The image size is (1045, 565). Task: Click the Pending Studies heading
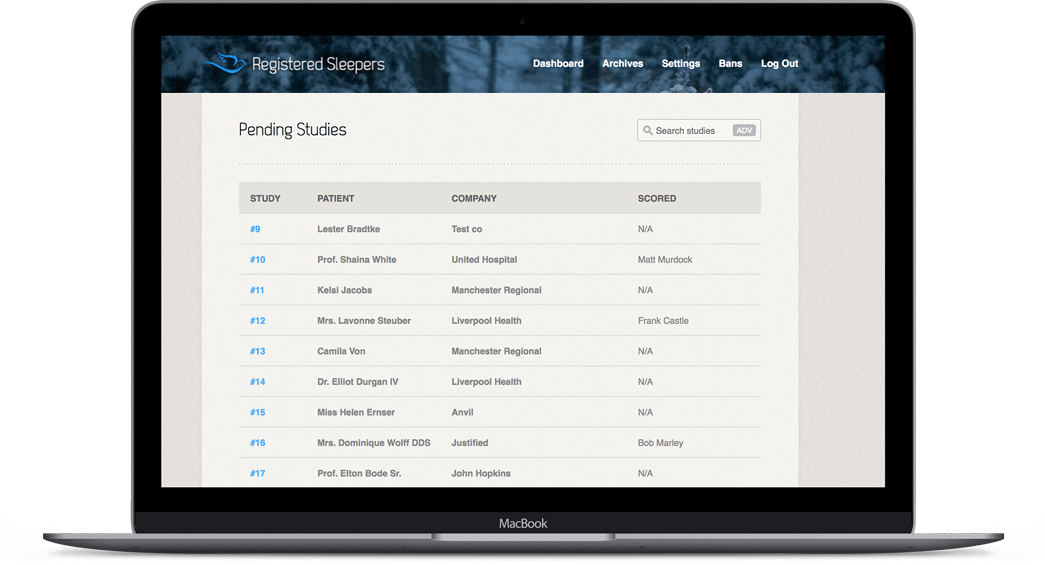point(293,130)
